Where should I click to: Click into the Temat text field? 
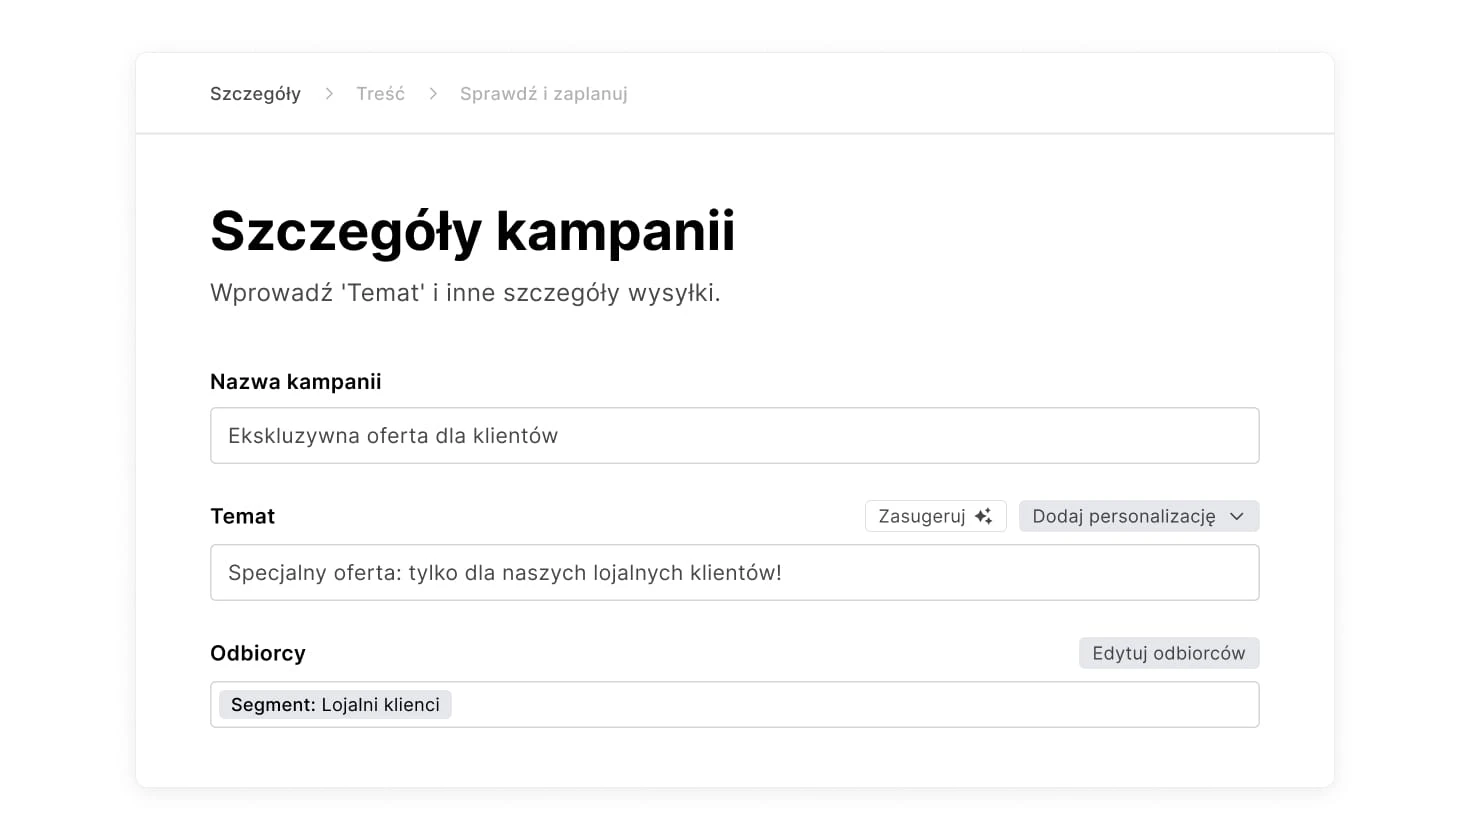[x=734, y=573]
